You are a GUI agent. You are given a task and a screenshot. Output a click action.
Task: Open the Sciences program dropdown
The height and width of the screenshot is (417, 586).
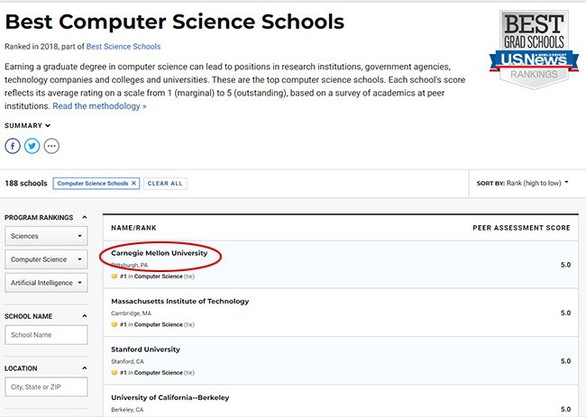[x=46, y=236]
